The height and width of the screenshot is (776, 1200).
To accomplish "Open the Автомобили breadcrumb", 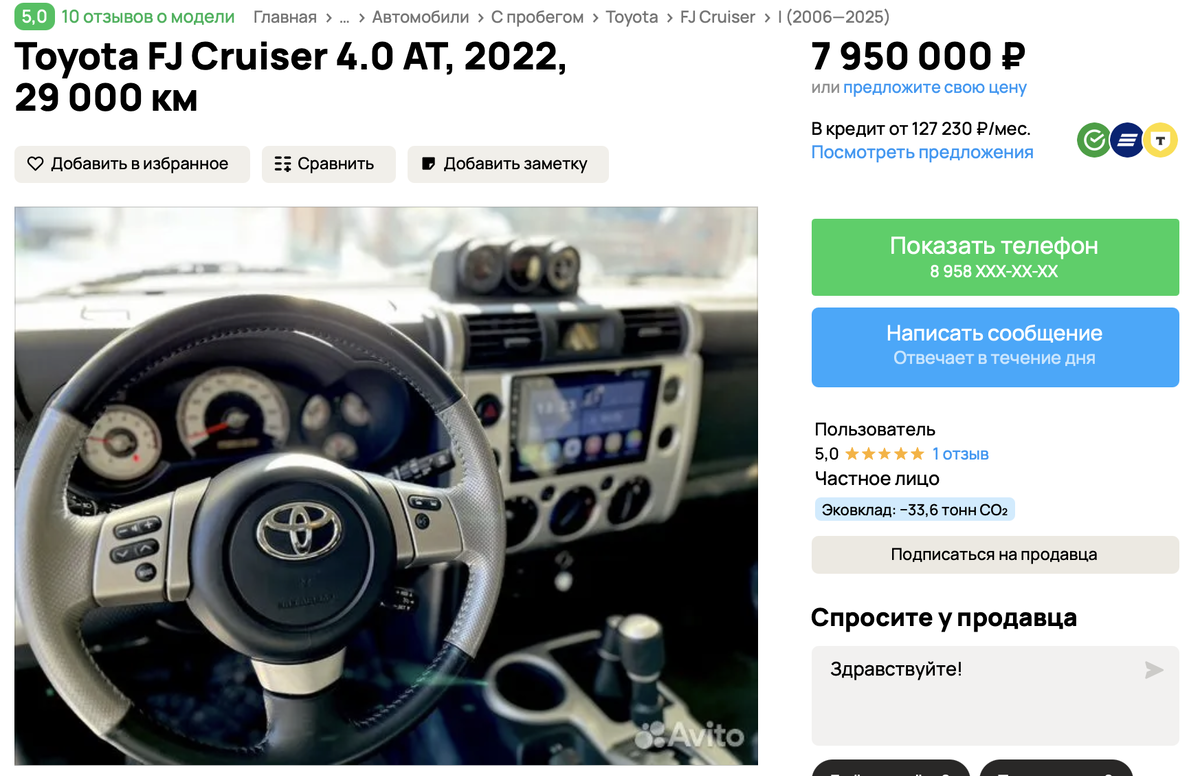I will [x=420, y=17].
